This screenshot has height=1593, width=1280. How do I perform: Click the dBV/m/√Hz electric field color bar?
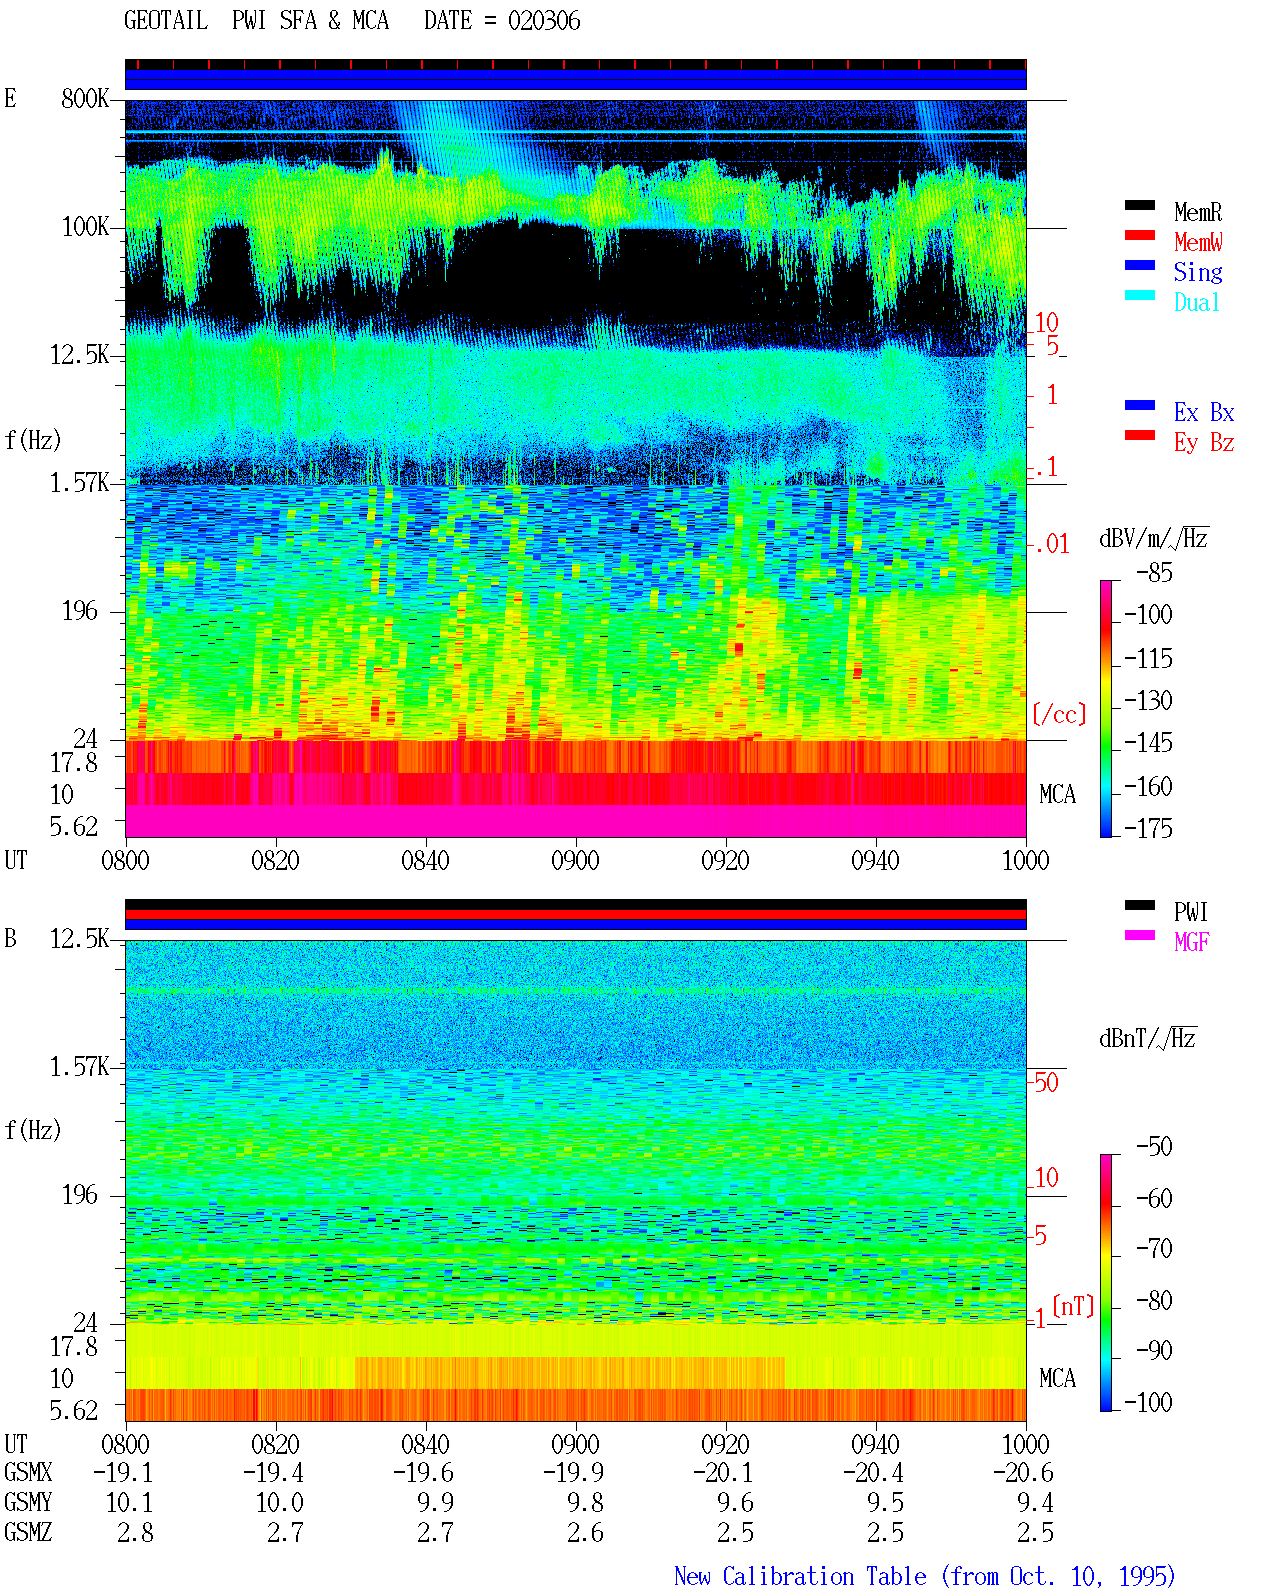tap(1106, 709)
